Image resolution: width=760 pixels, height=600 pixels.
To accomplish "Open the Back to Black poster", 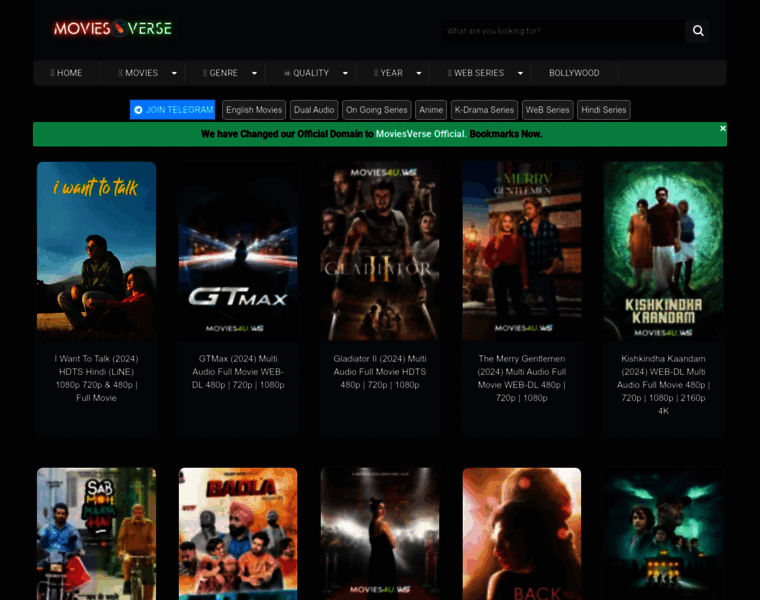I will tap(522, 534).
